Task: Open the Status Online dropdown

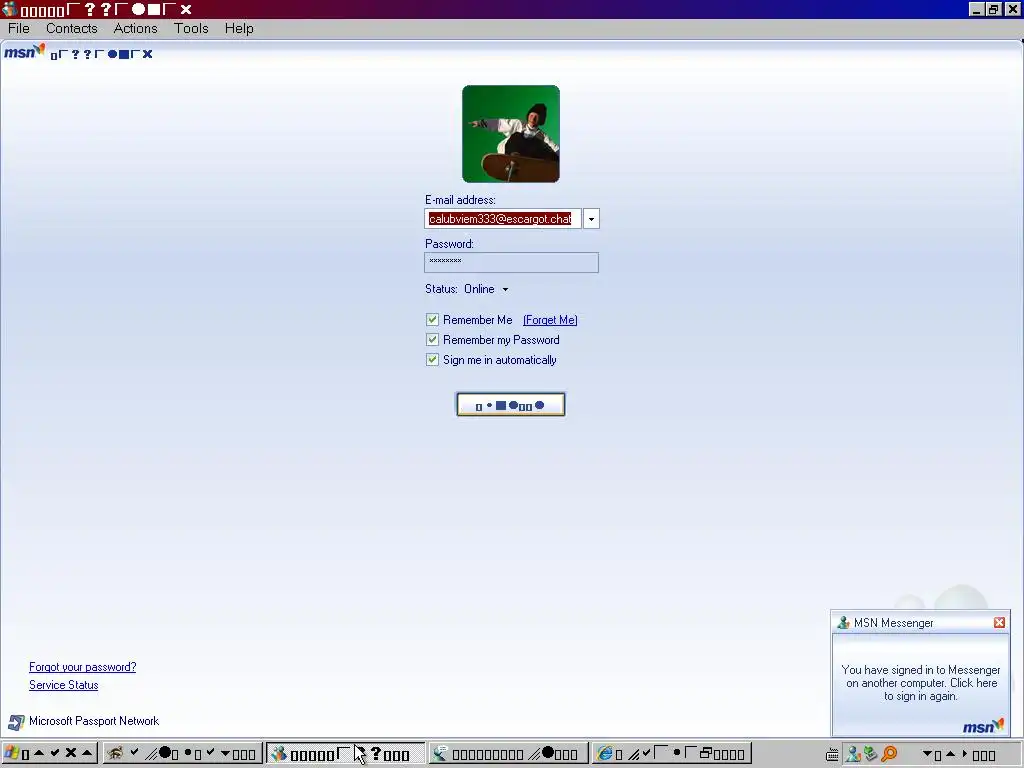Action: 486,289
